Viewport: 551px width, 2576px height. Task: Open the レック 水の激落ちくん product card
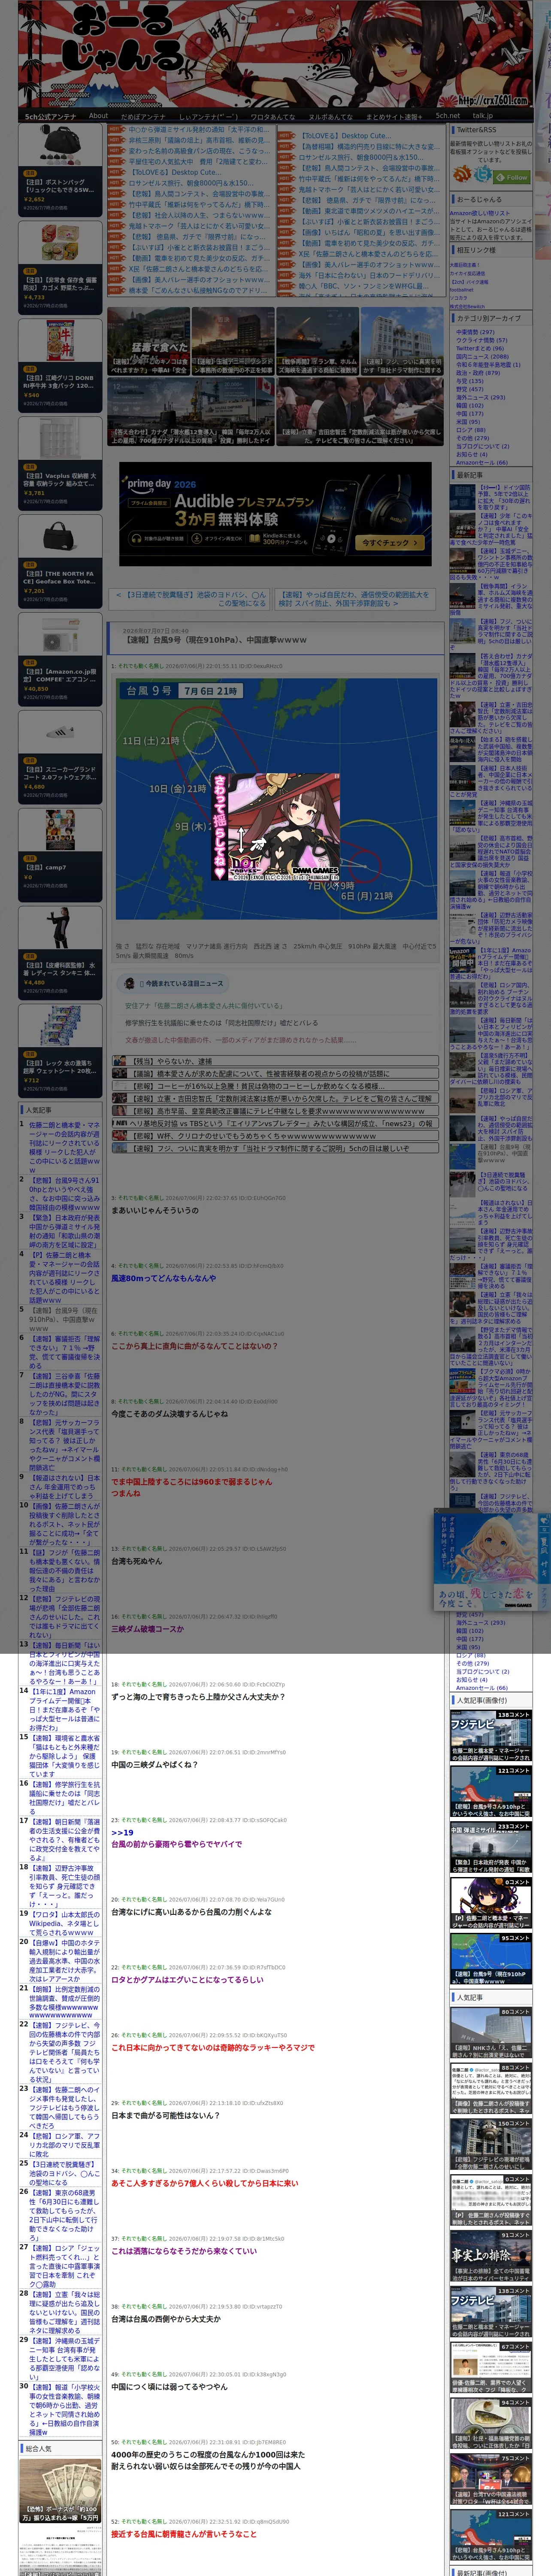click(x=60, y=1051)
